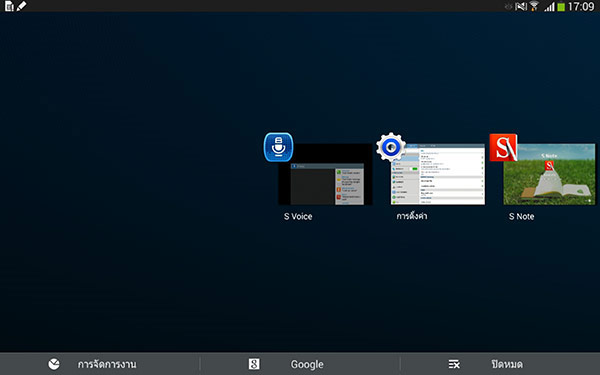This screenshot has height=375, width=600.
Task: Tap the close-all list icon
Action: [x=454, y=364]
